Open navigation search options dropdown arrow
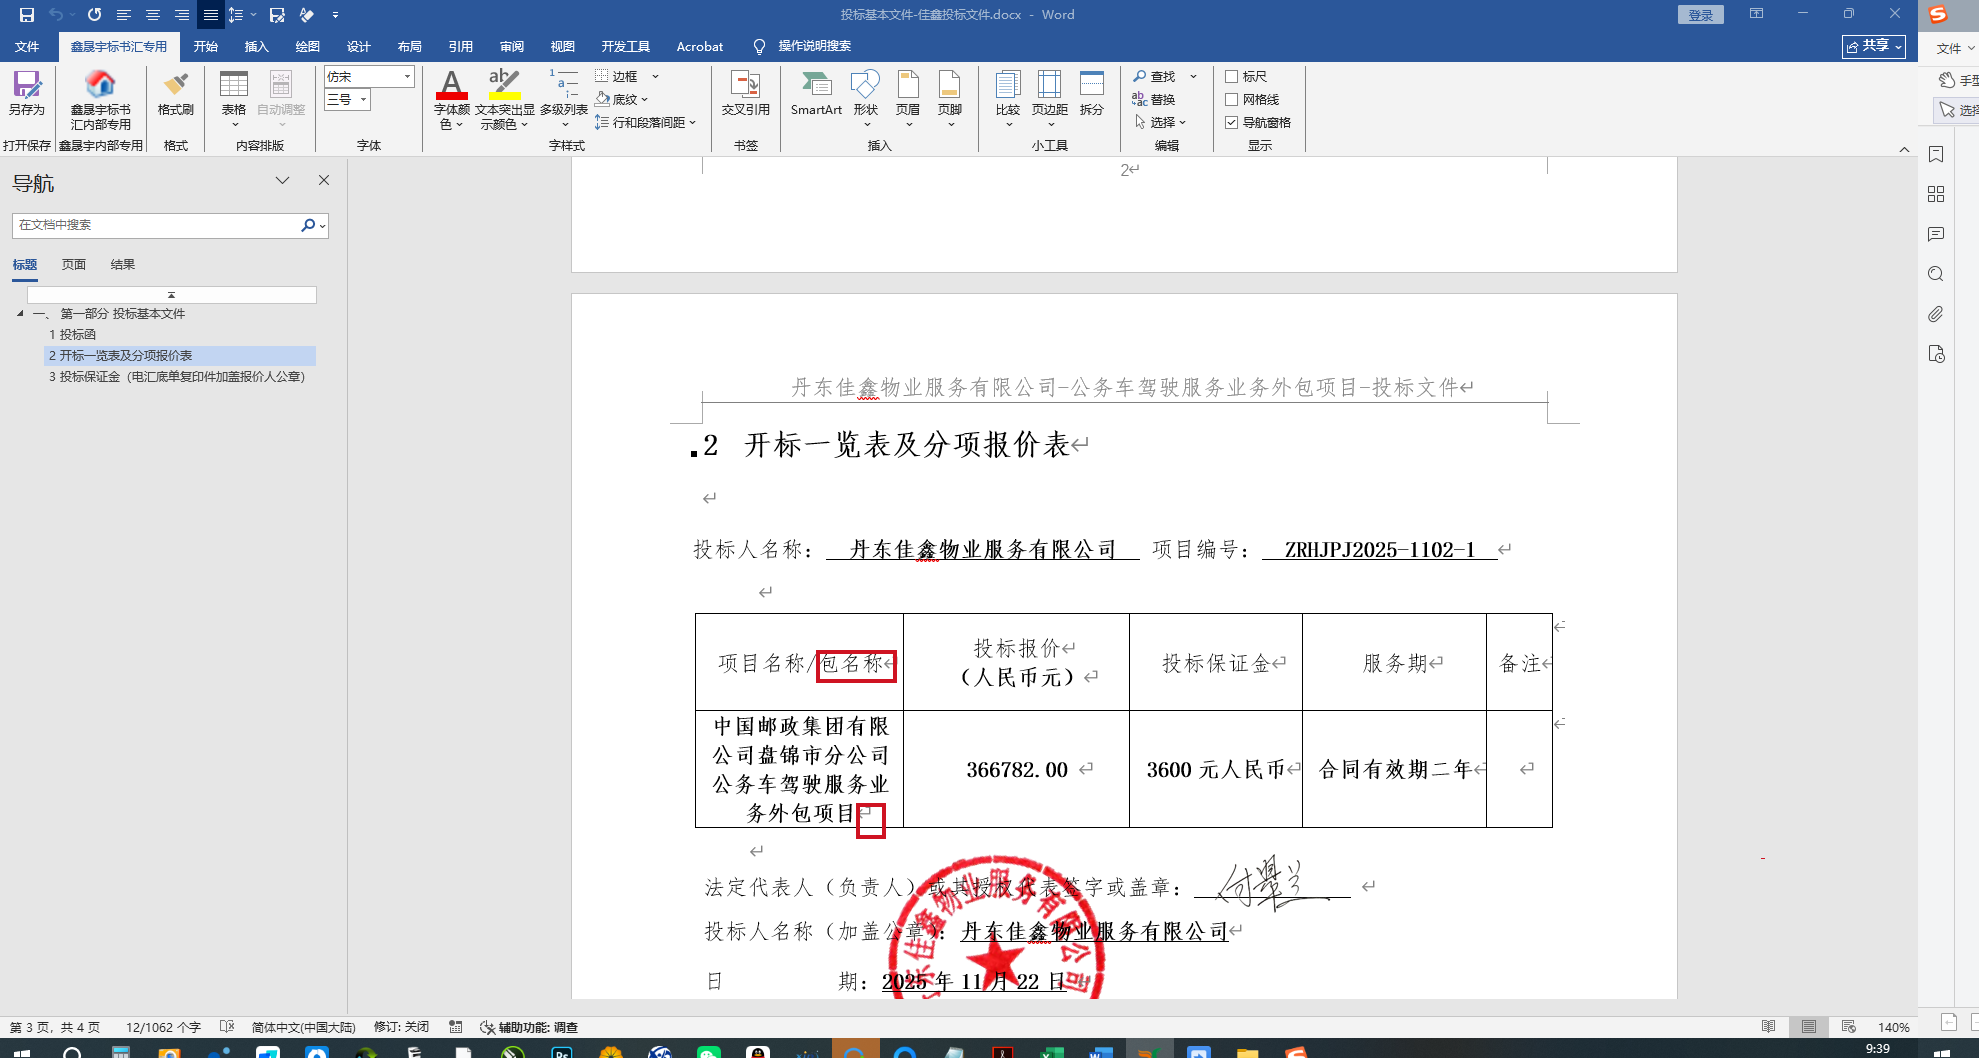 tap(322, 226)
